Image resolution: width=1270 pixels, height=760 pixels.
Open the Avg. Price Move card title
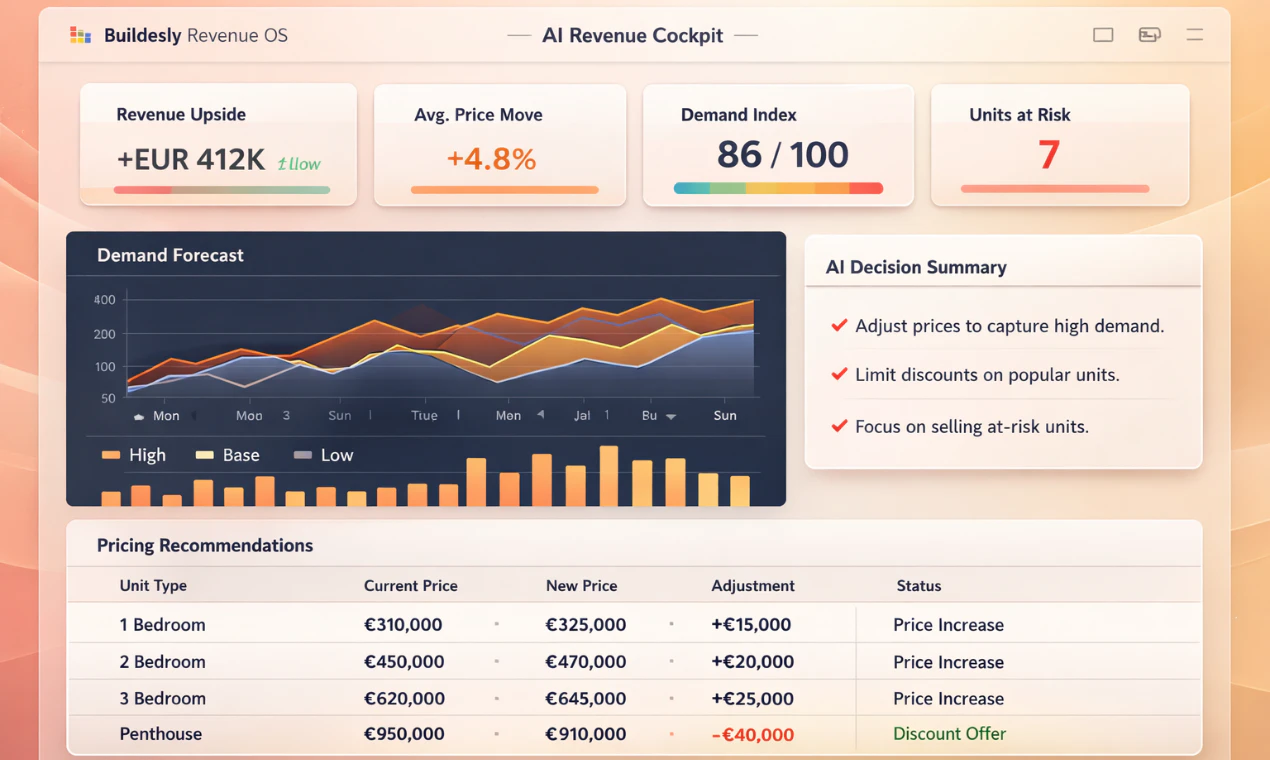[478, 115]
